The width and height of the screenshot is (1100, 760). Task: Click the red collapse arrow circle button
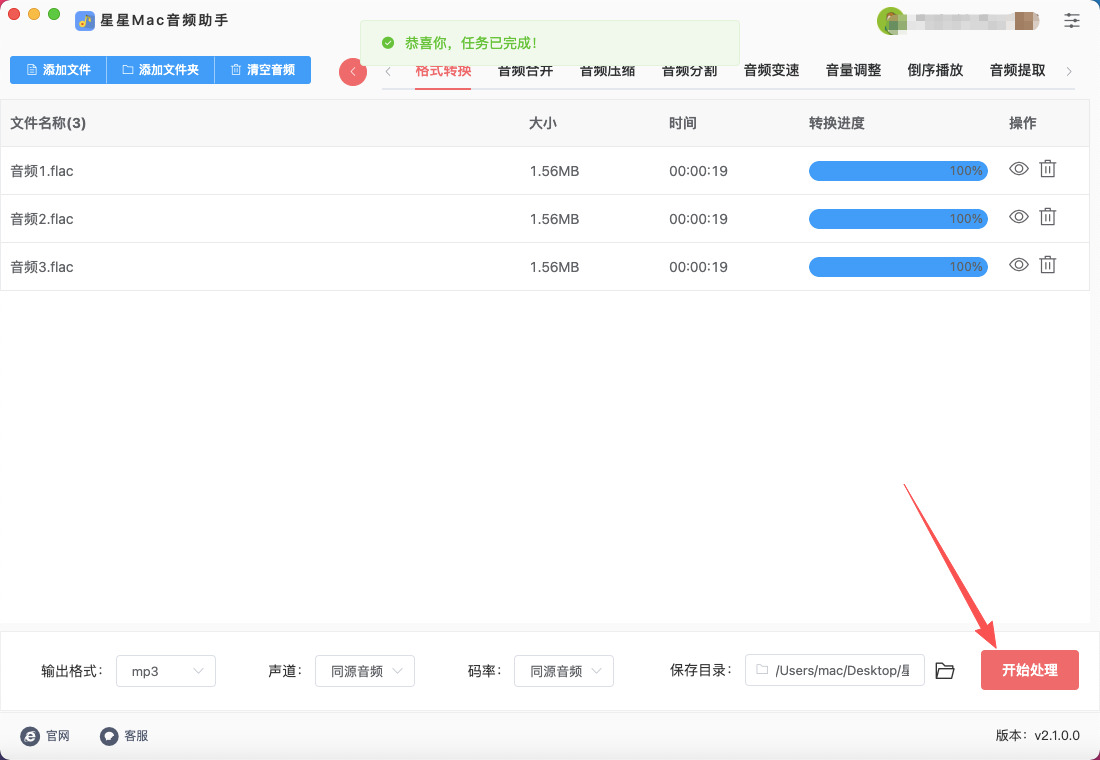click(353, 71)
